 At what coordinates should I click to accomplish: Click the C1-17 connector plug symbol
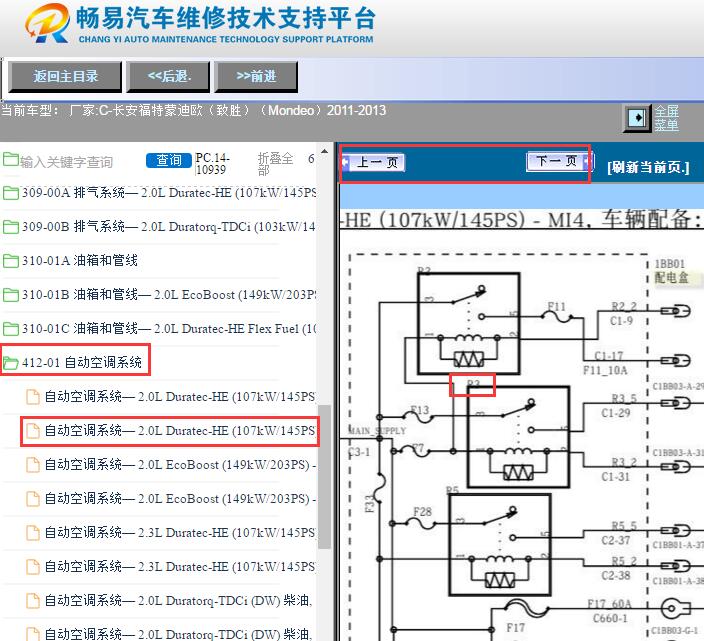pos(676,360)
